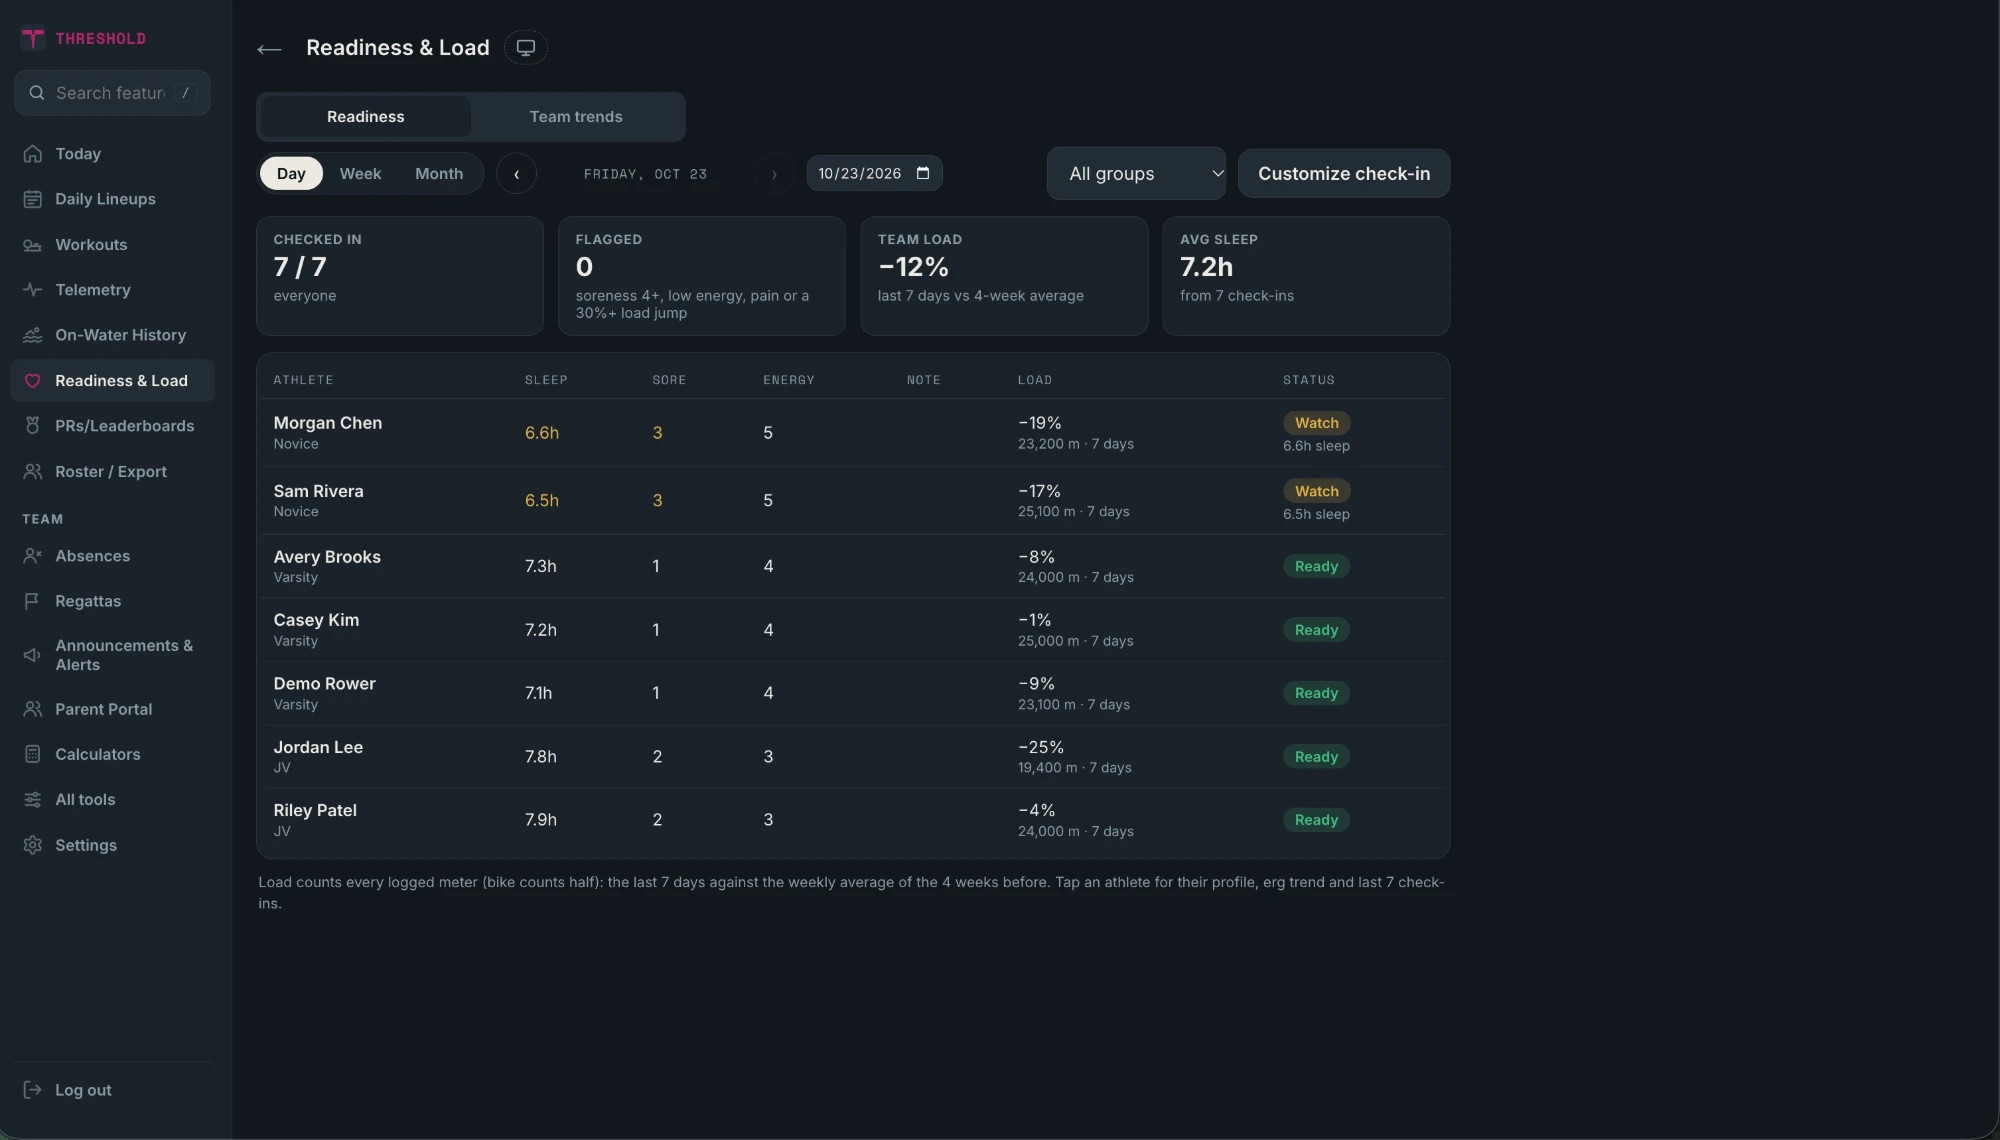The image size is (2000, 1140).
Task: Click the Flagged summary card
Action: tap(702, 276)
